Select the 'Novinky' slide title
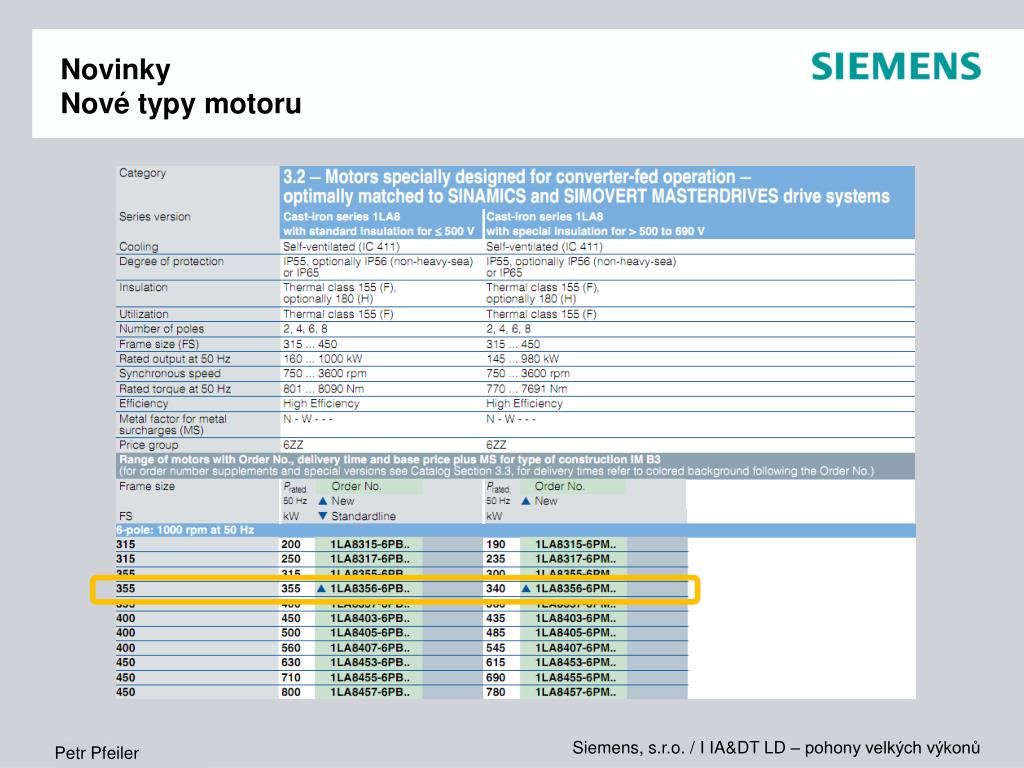The image size is (1024, 768). tap(116, 70)
